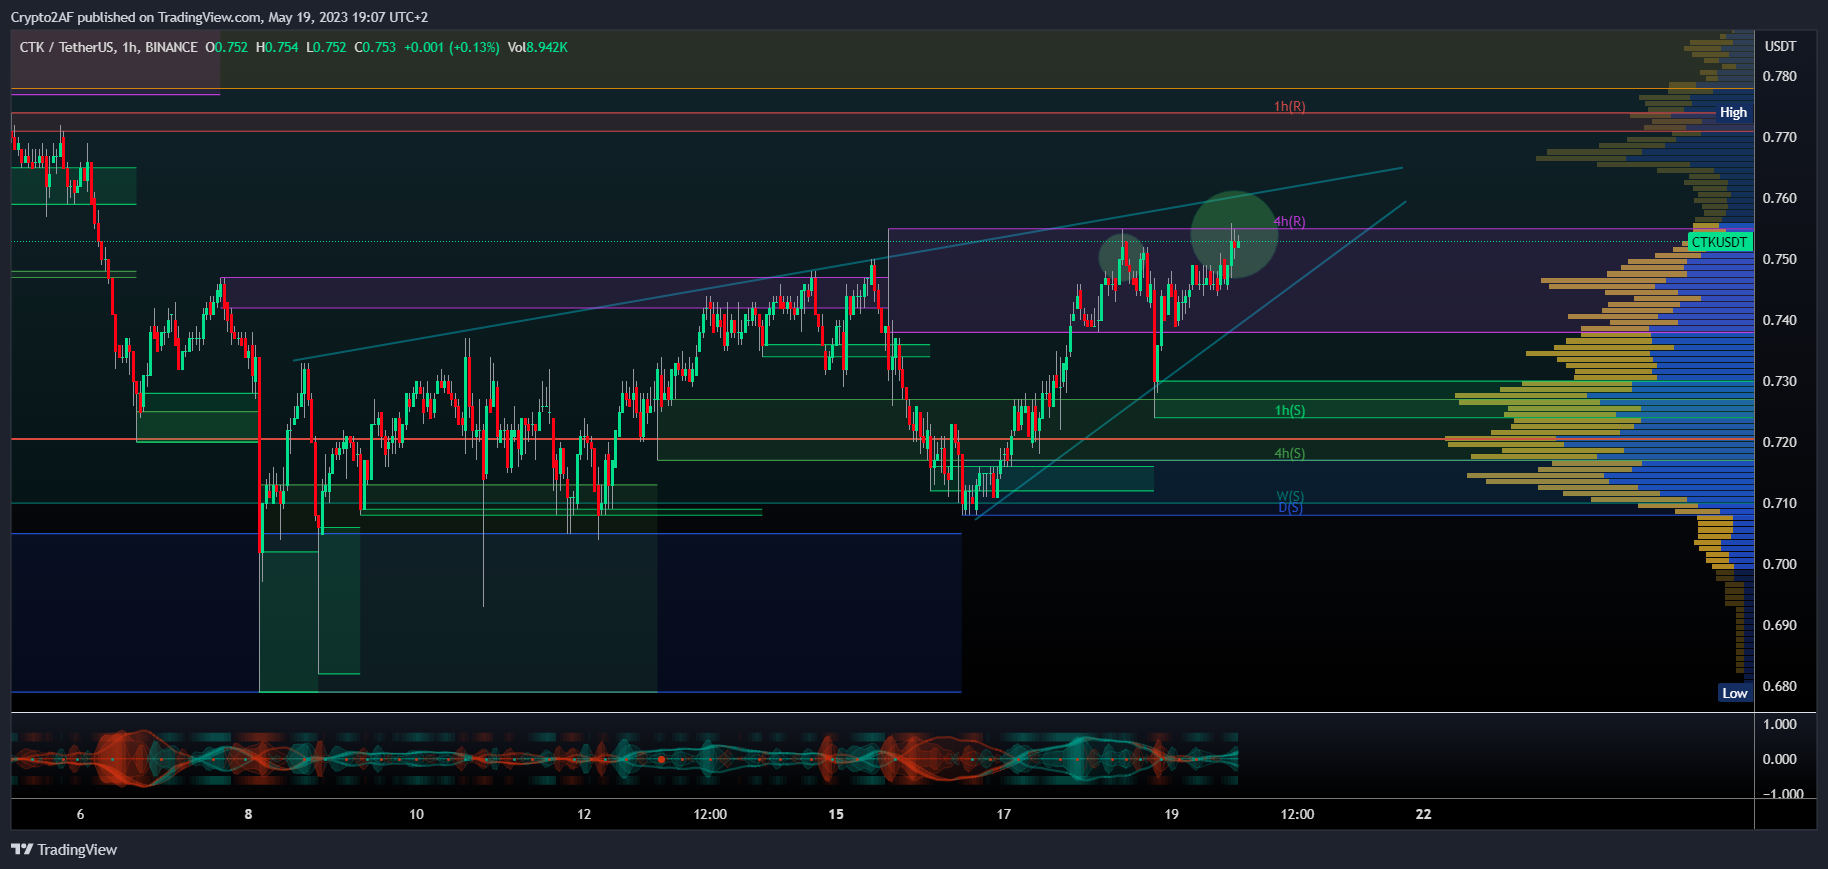Screen dimensions: 1828x869
Task: Click the 4h(R) resistance label
Action: point(1289,221)
